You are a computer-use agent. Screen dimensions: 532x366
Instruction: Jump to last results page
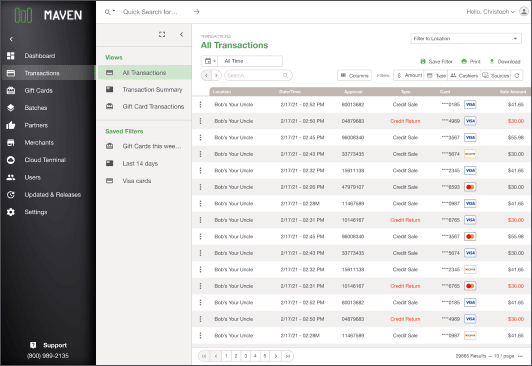(288, 356)
